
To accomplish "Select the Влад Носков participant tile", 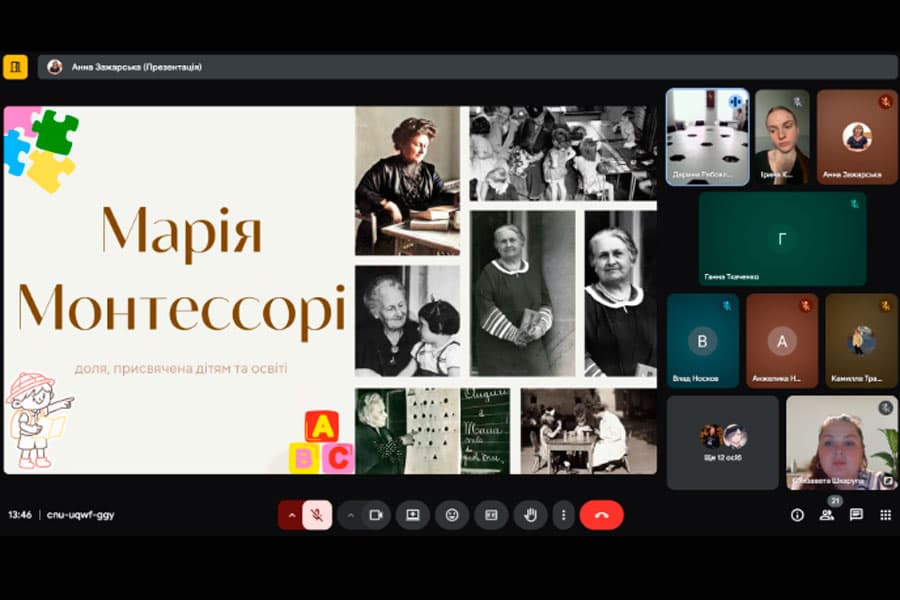I will (x=703, y=340).
